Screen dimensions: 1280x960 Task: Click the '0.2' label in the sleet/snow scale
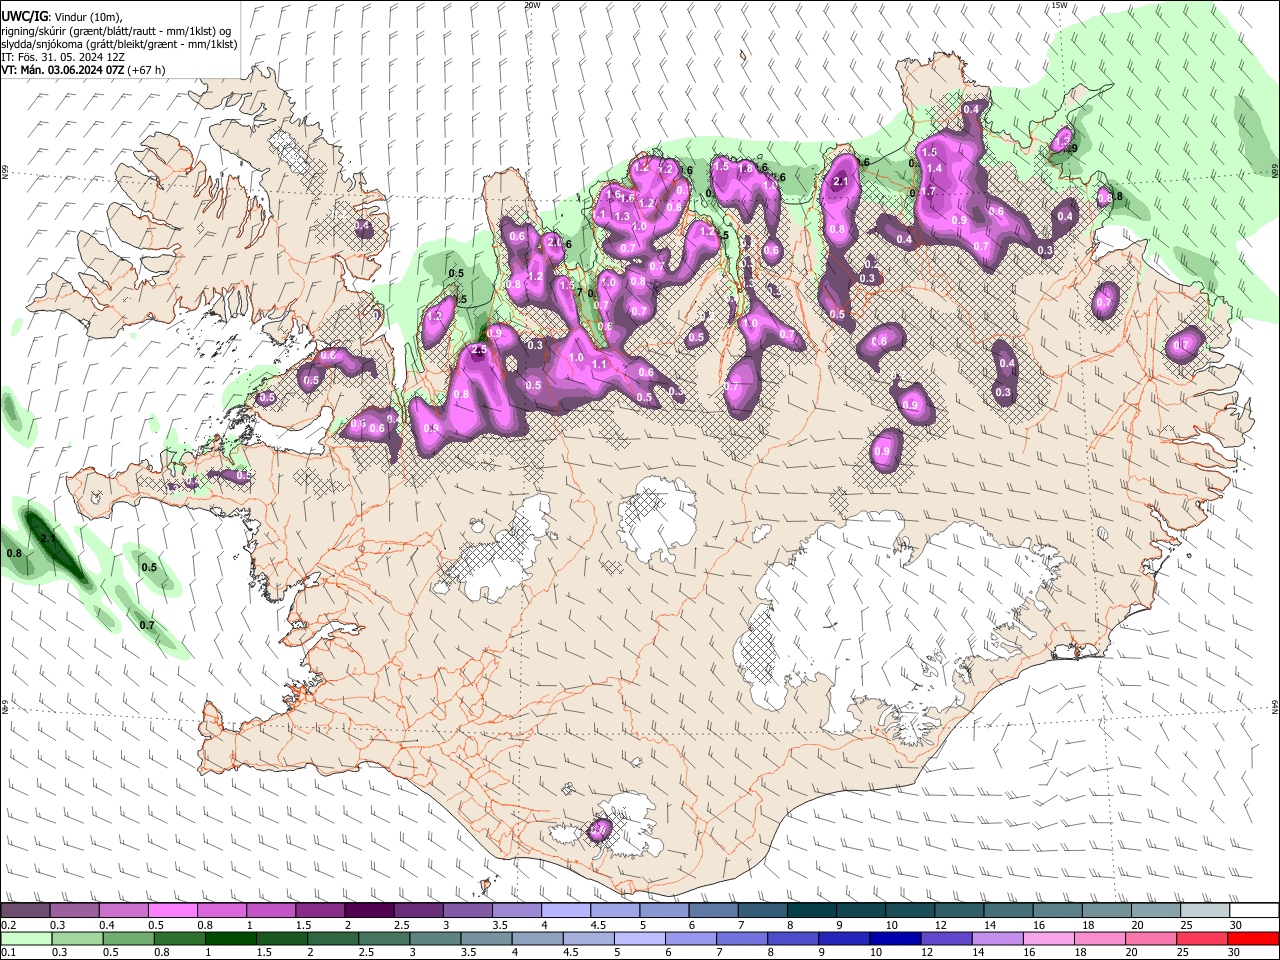click(x=8, y=925)
